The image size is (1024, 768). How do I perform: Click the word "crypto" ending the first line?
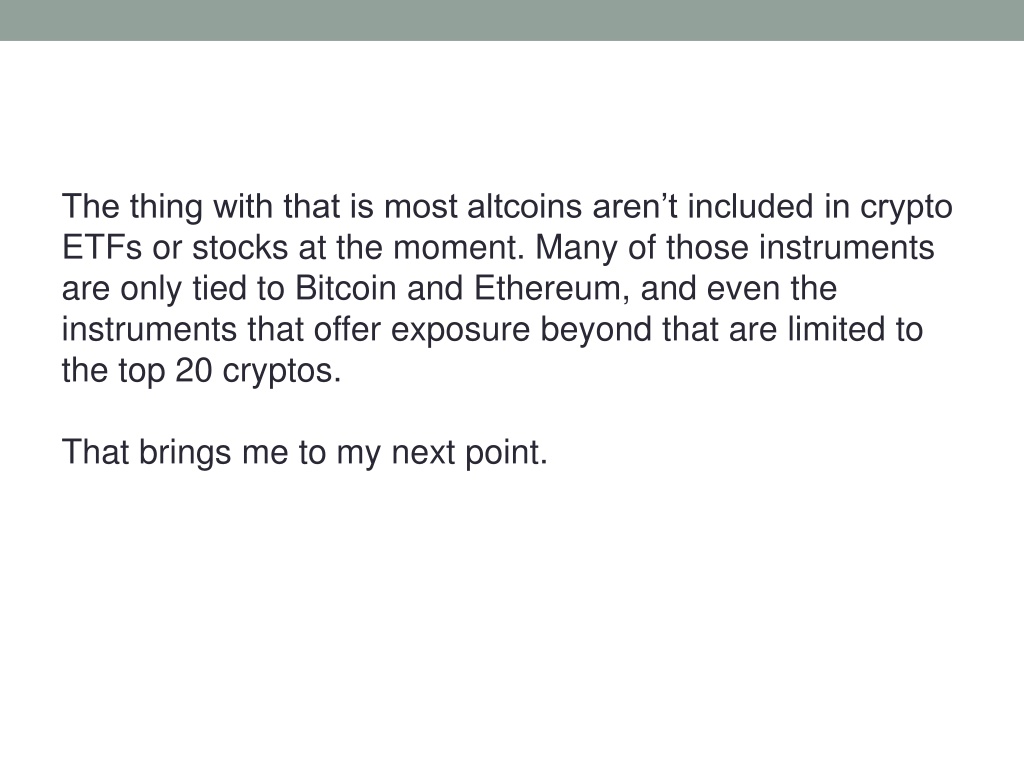click(906, 208)
